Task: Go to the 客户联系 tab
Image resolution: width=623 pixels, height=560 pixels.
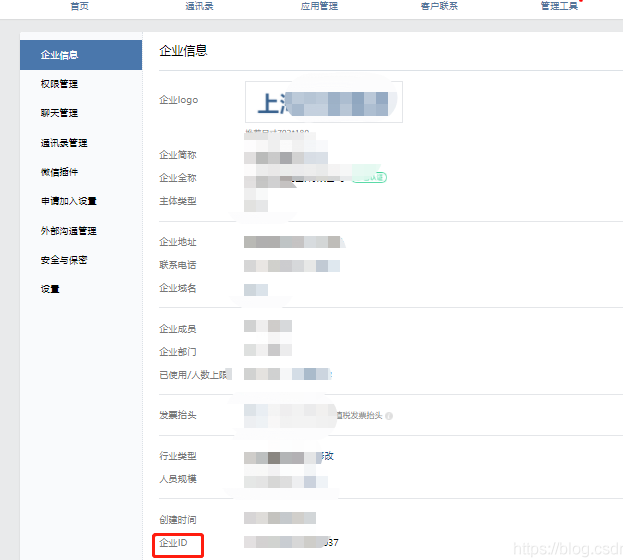Action: [439, 6]
